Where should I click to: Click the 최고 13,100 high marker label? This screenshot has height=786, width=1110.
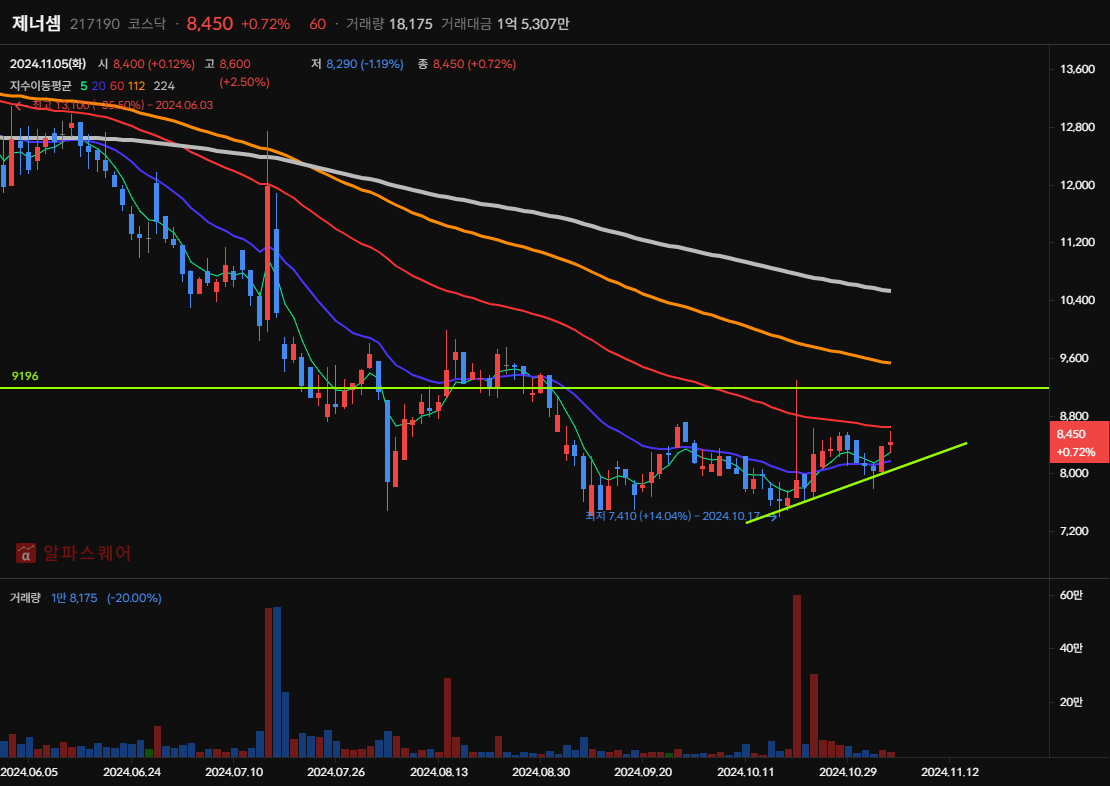pyautogui.click(x=114, y=105)
